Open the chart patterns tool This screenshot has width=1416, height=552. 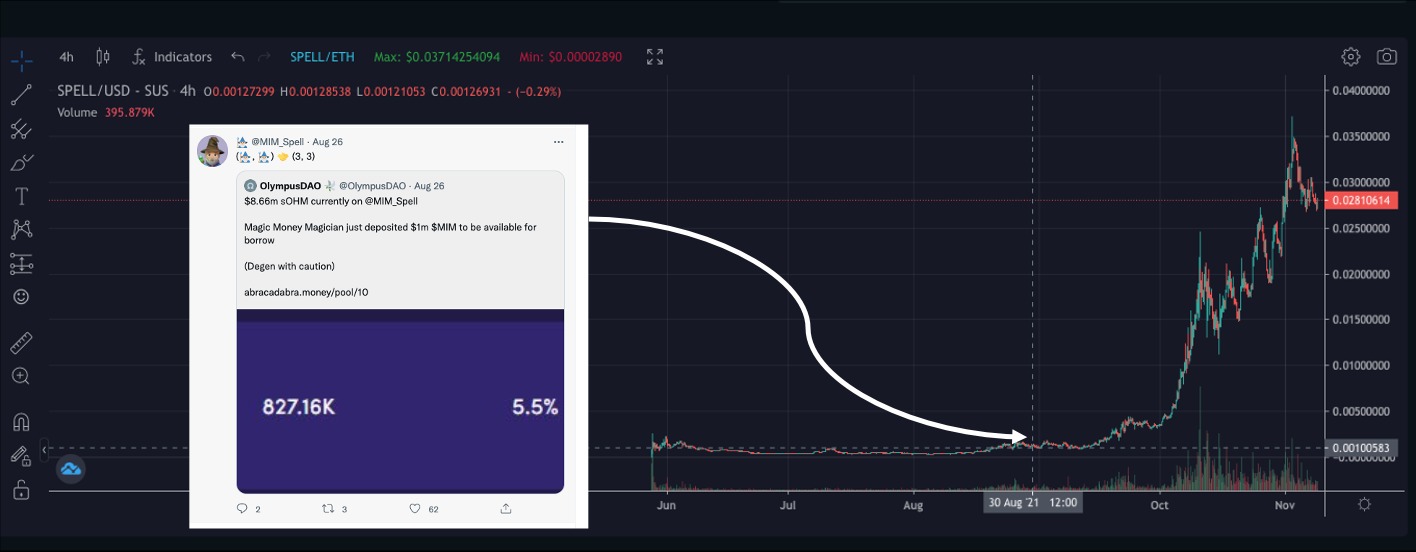click(x=21, y=230)
